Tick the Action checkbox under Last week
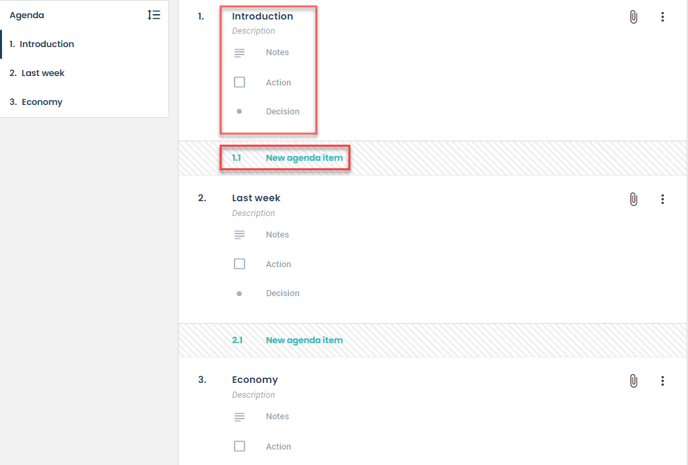Viewport: 688px width, 465px height. point(239,264)
